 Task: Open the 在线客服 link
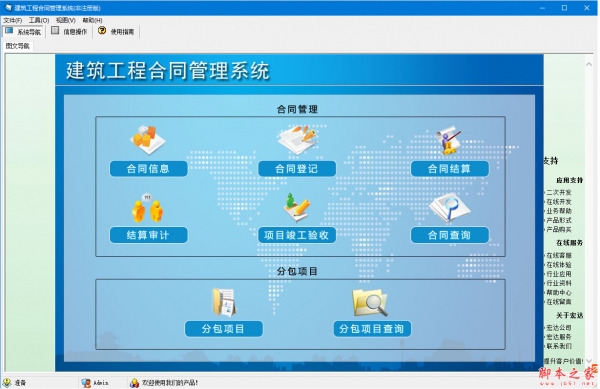click(558, 255)
